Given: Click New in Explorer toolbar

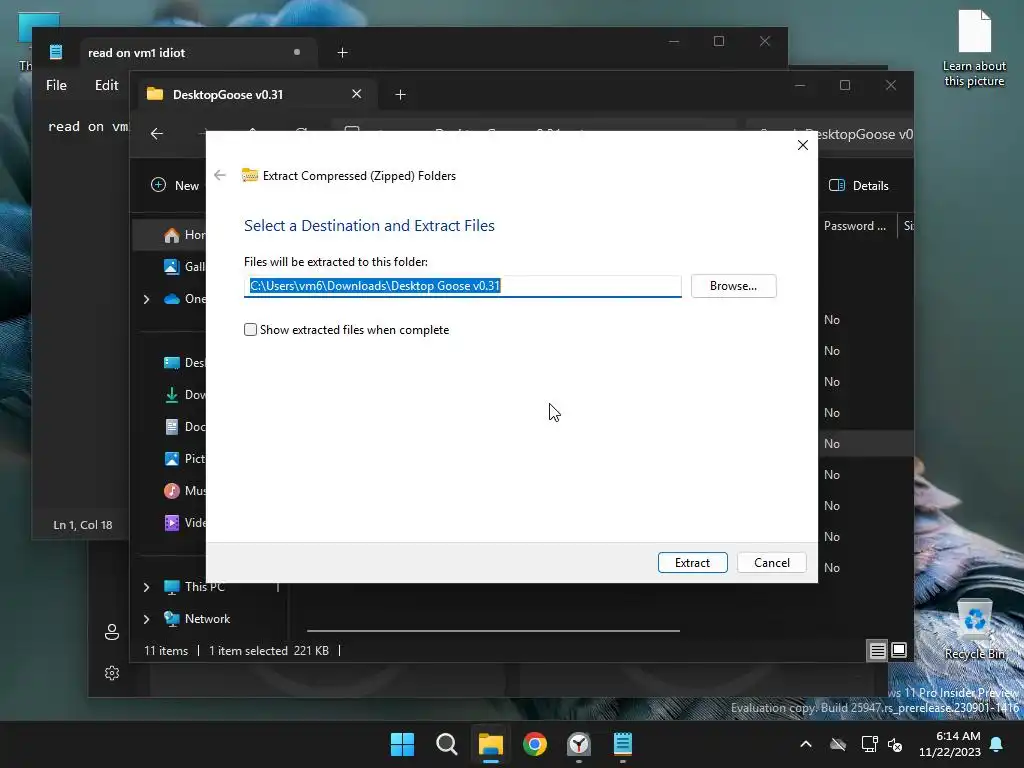Looking at the screenshot, I should pos(175,185).
